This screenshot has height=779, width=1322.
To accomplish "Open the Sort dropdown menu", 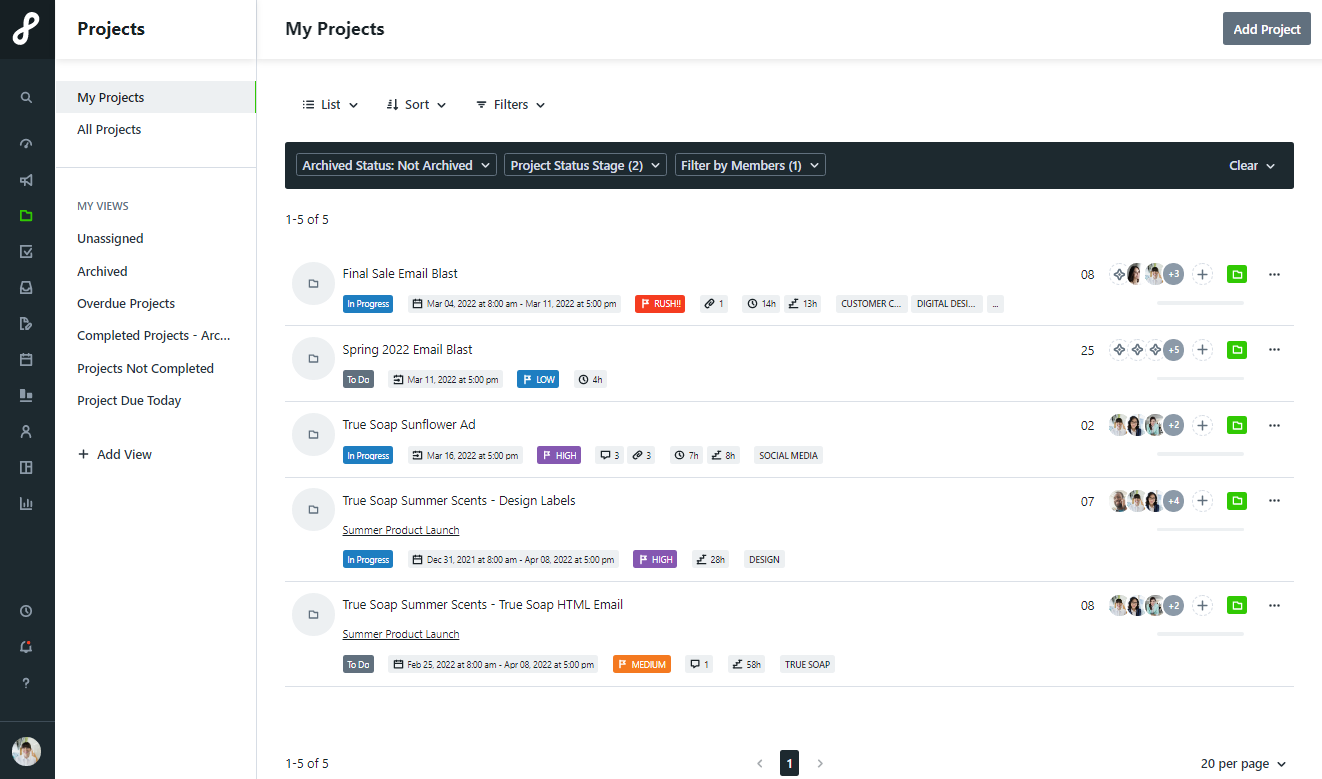I will point(416,105).
